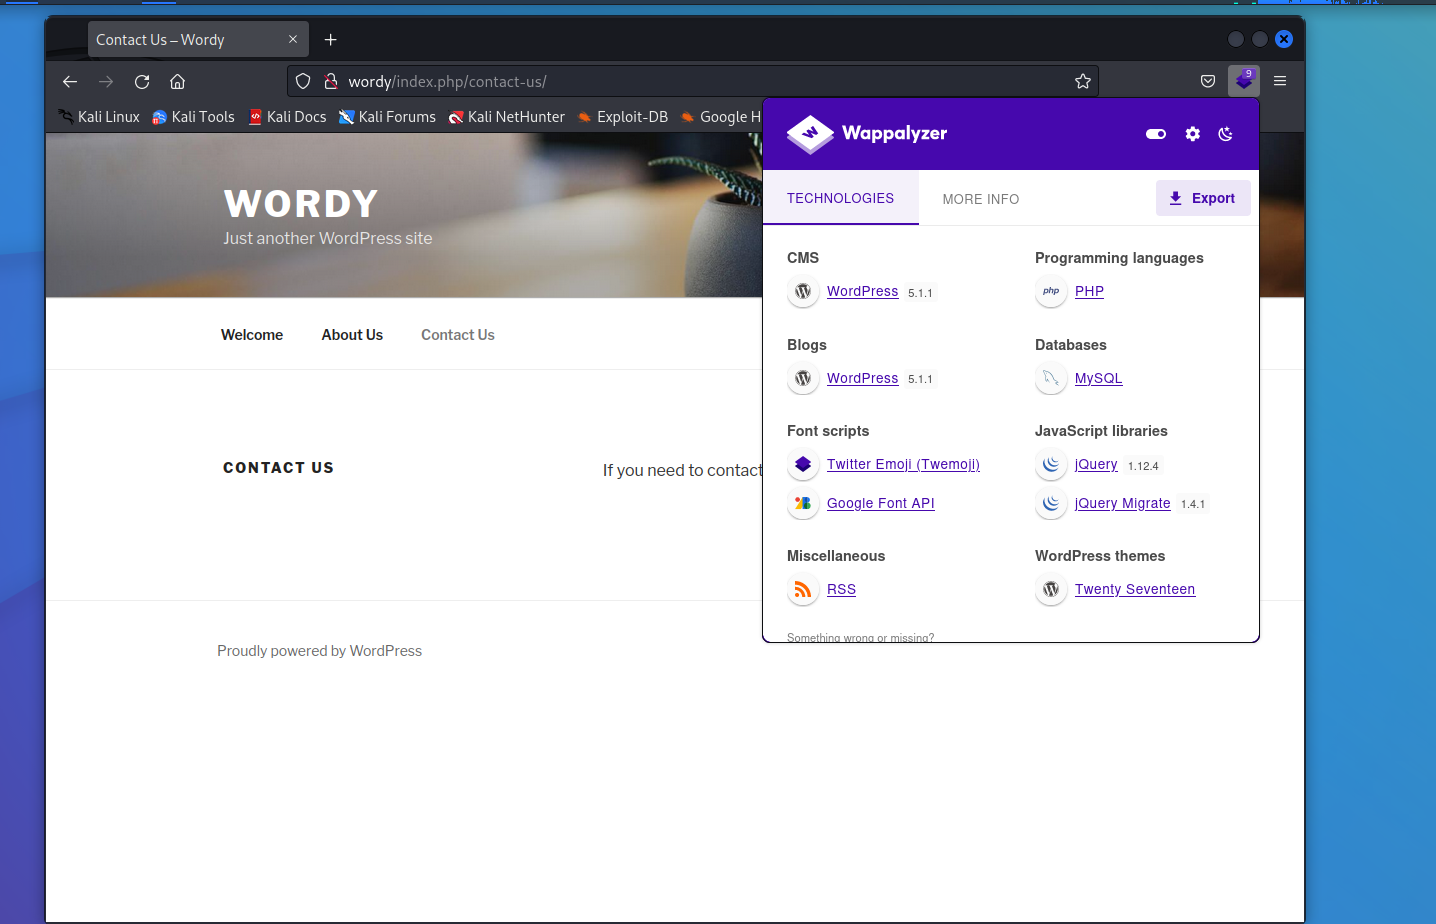This screenshot has height=924, width=1436.
Task: Click the browser back arrow
Action: click(70, 82)
